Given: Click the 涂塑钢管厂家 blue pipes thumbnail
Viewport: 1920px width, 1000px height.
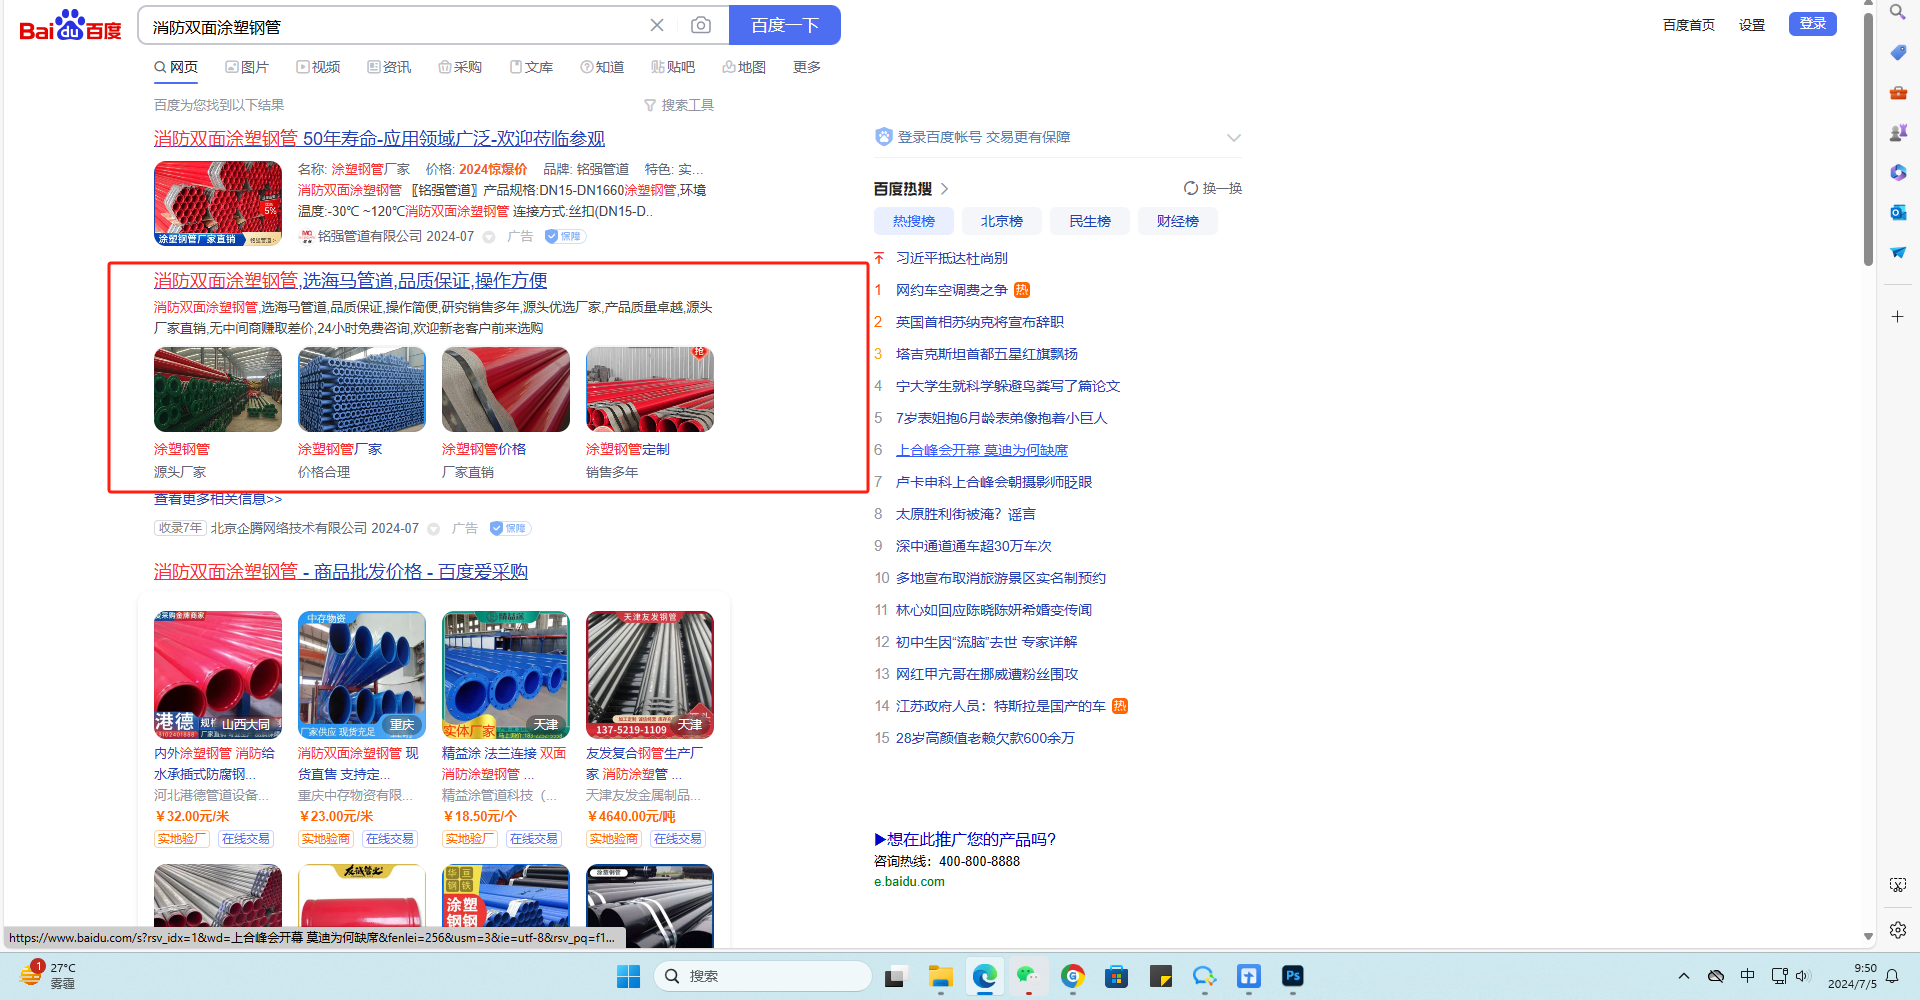Looking at the screenshot, I should [x=362, y=390].
